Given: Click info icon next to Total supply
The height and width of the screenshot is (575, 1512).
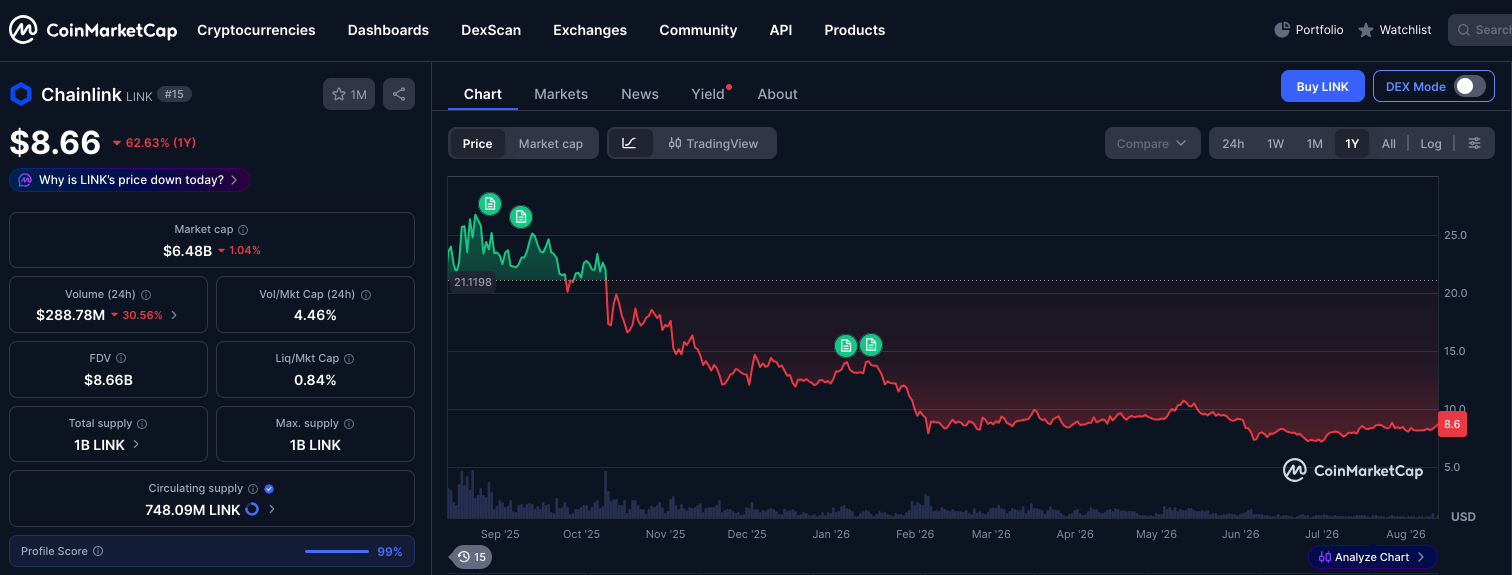Looking at the screenshot, I should coord(142,424).
